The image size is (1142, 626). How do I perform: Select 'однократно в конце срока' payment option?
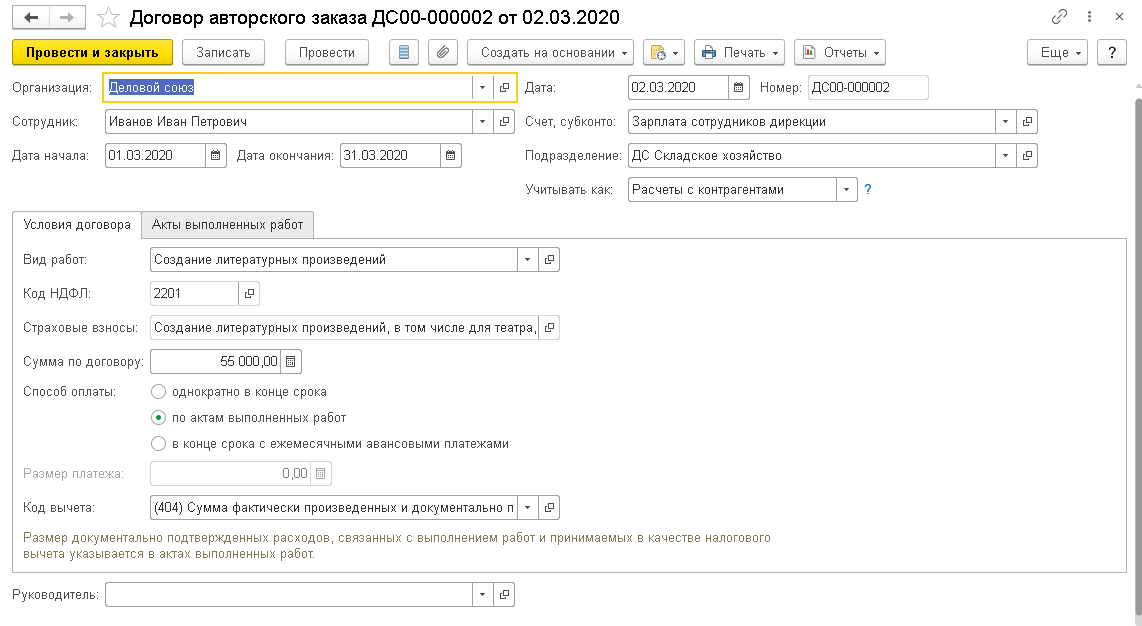tap(158, 392)
